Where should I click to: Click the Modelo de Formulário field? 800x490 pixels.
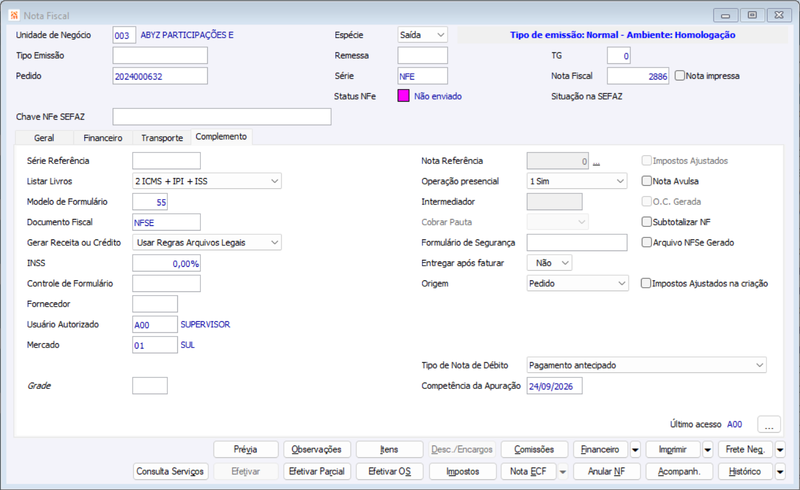coord(150,202)
